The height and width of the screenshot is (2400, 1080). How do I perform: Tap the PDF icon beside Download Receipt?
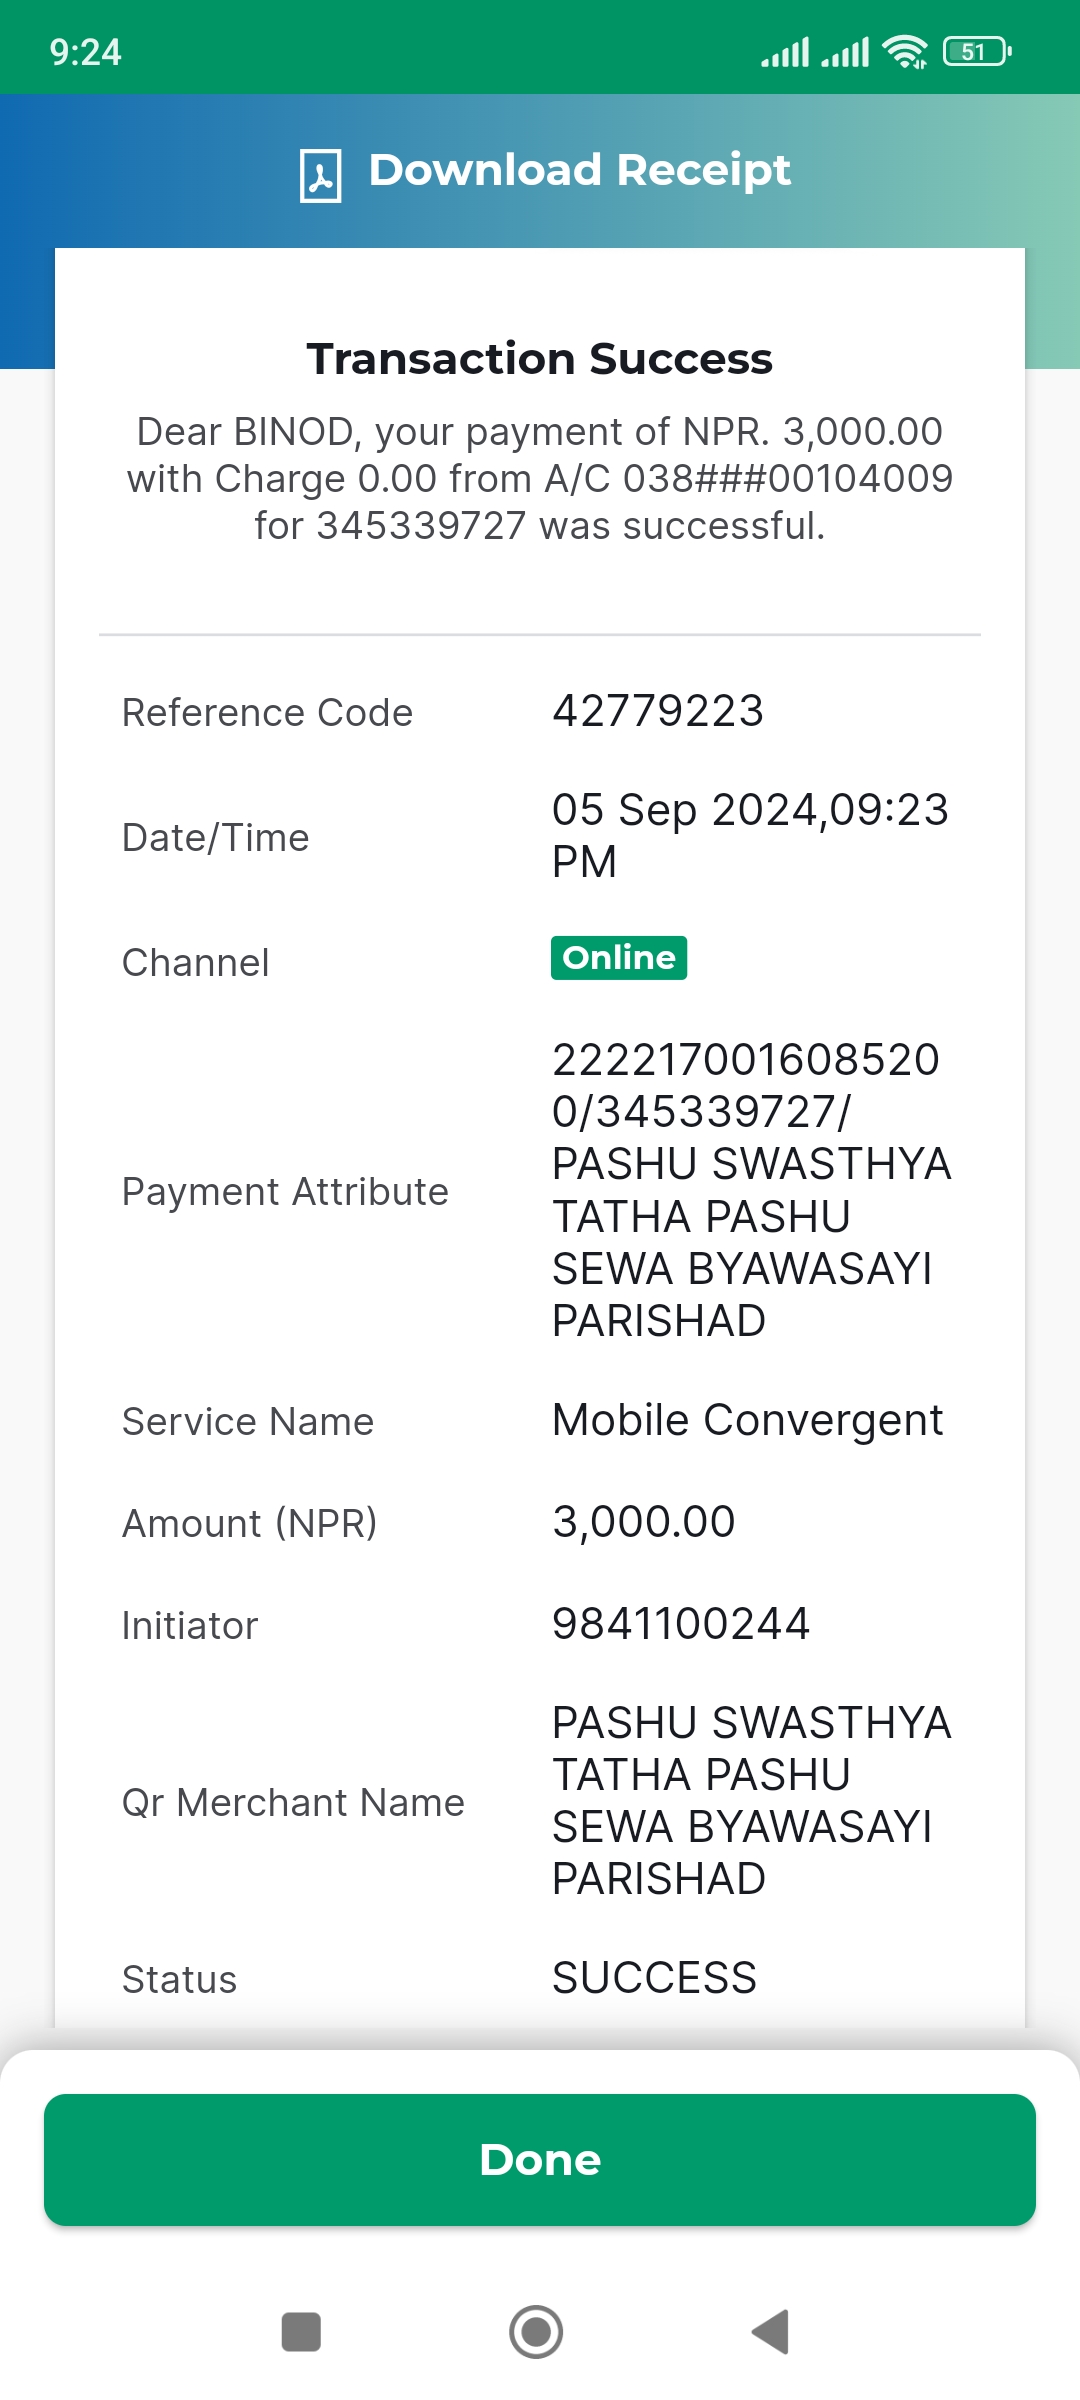click(321, 176)
